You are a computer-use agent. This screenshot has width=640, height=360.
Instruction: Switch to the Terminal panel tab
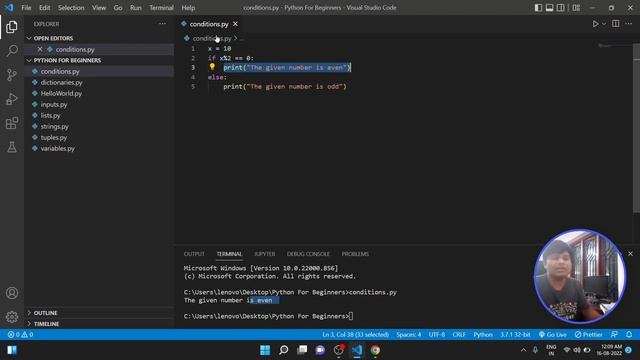[229, 254]
